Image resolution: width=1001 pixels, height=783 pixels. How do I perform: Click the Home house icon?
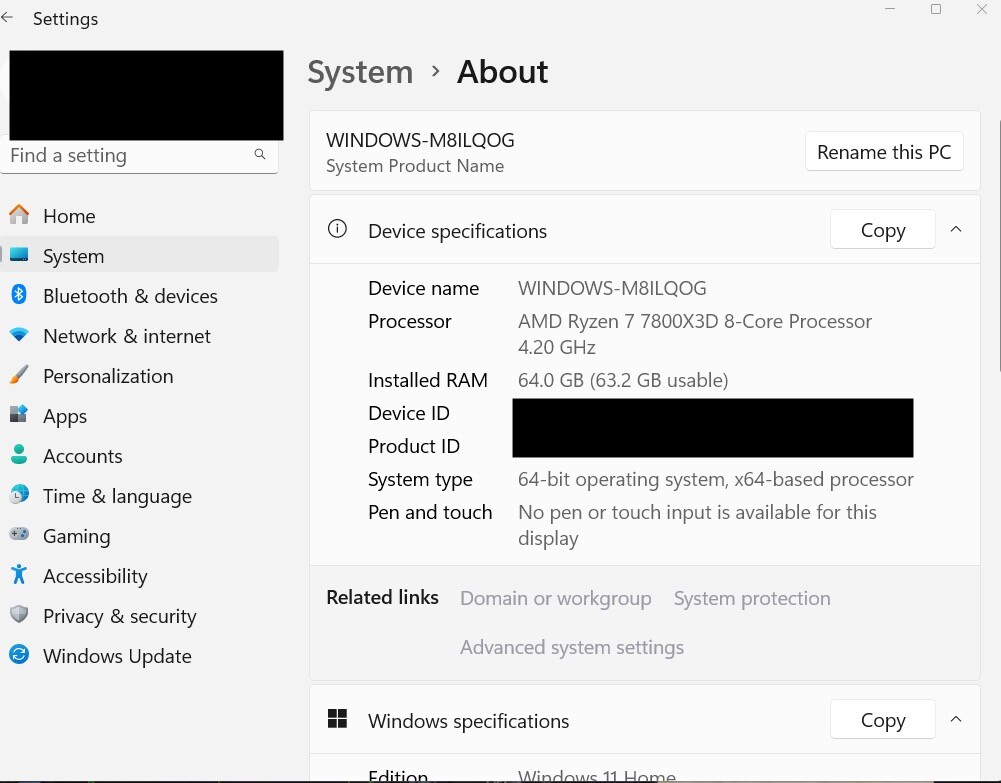click(x=19, y=215)
